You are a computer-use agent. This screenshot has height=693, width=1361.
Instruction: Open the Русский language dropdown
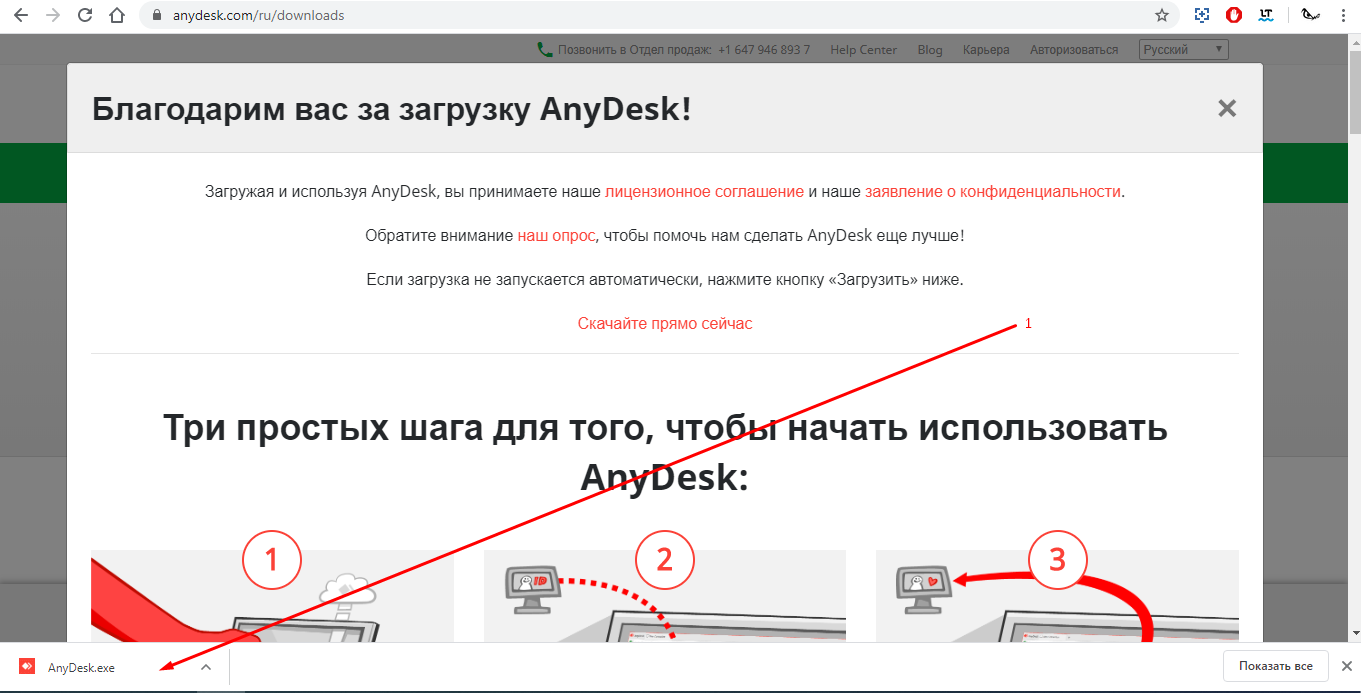pos(1183,49)
